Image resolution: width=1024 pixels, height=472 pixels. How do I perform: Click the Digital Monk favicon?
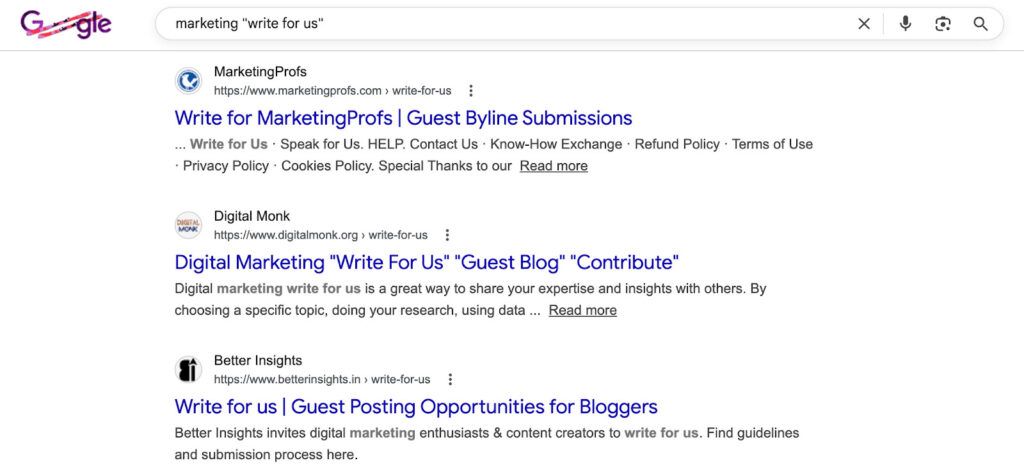[188, 225]
